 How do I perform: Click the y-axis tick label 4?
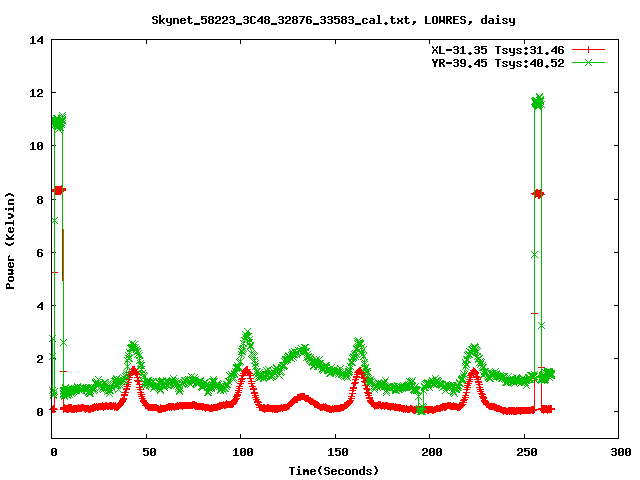tap(40, 306)
